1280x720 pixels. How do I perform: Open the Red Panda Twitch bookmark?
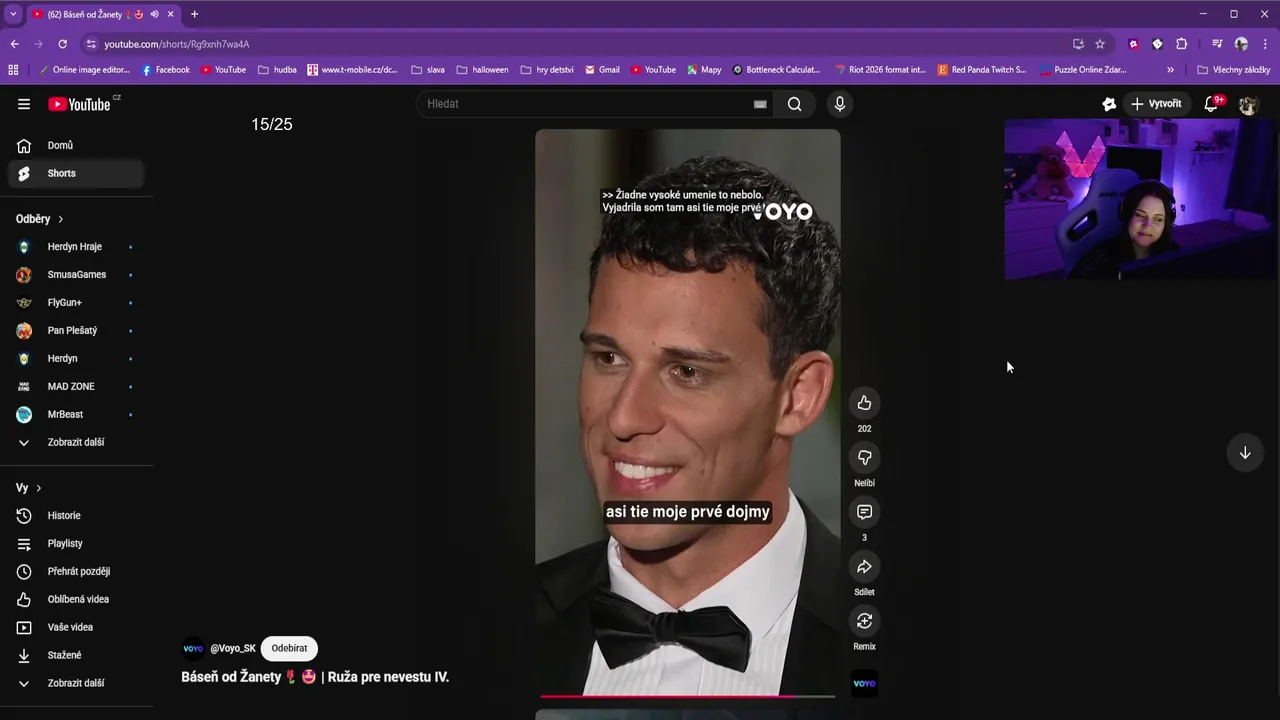pos(982,70)
